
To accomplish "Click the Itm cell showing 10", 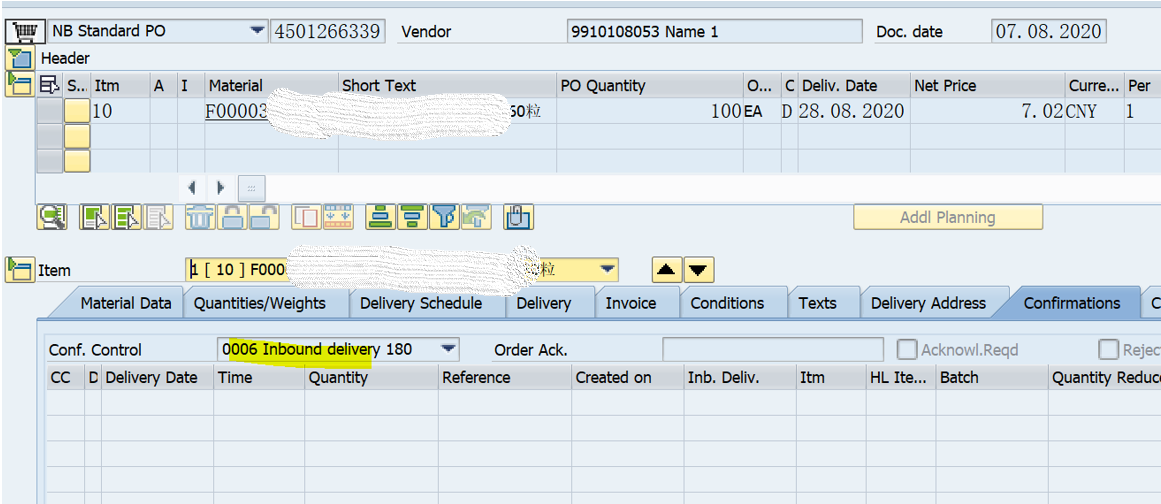I will tap(120, 111).
